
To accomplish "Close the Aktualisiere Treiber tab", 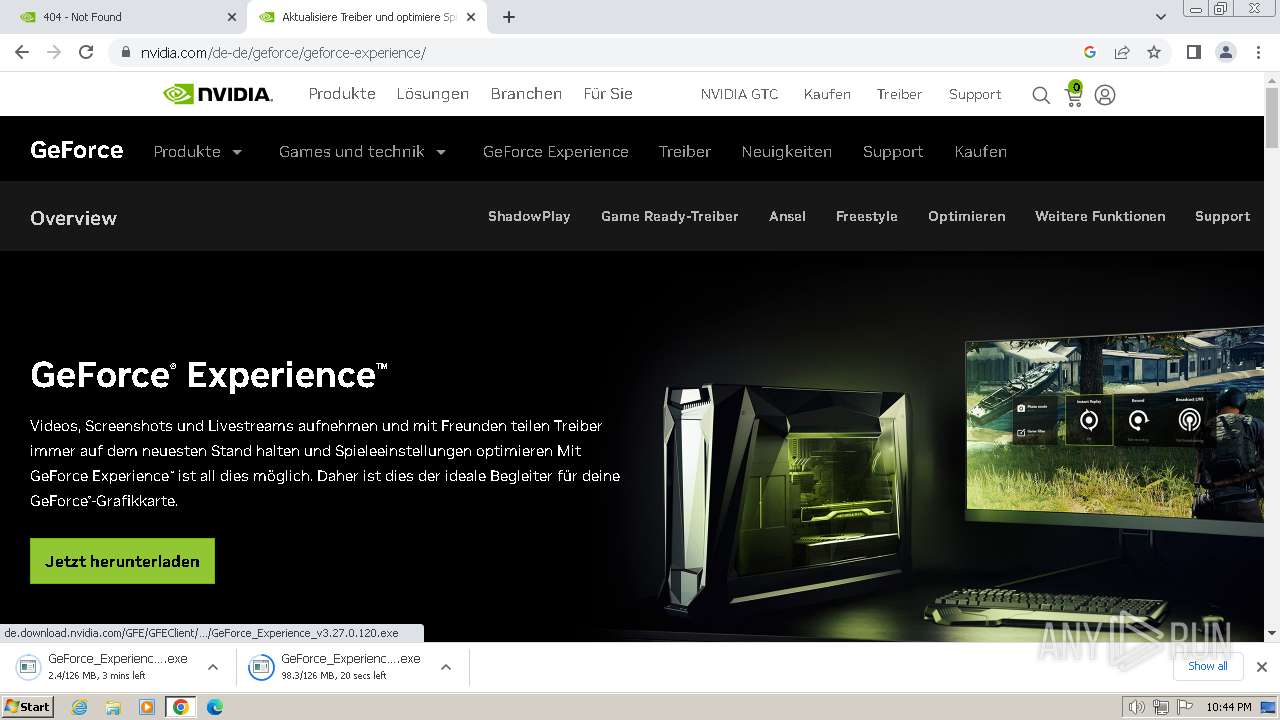I will (x=471, y=17).
